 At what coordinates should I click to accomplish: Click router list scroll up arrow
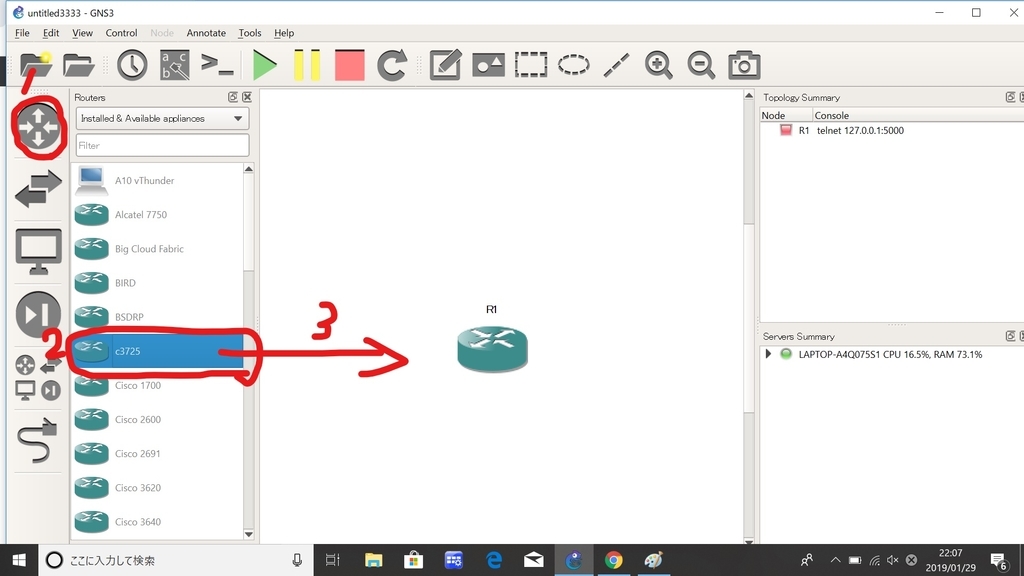click(248, 169)
